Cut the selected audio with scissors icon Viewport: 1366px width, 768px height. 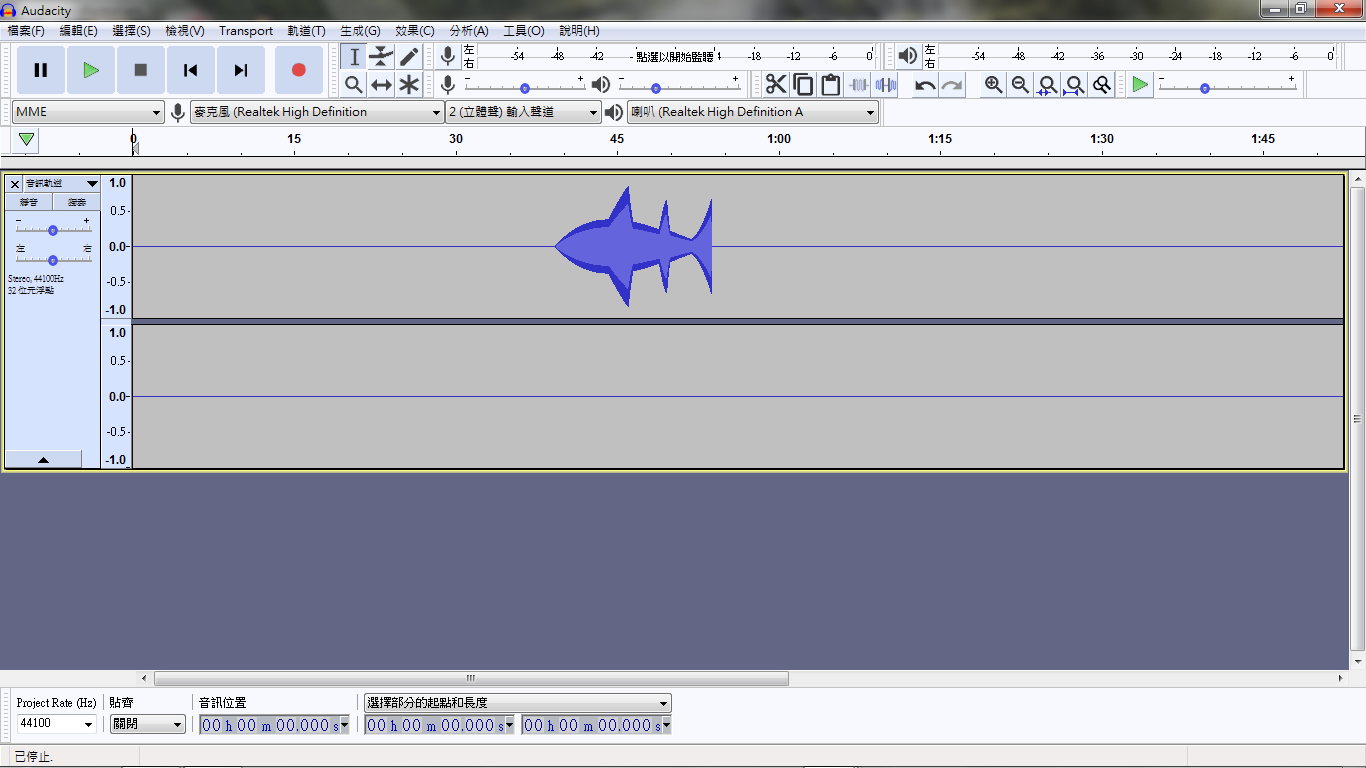[777, 85]
